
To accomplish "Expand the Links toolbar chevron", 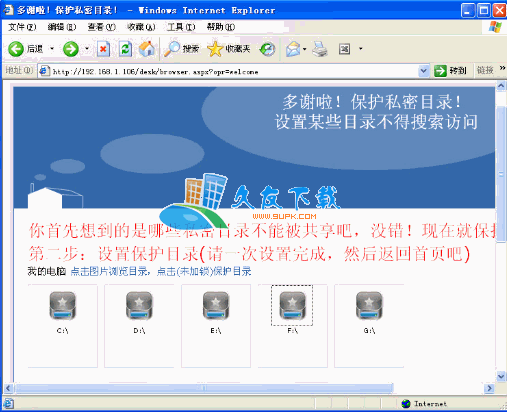I will coord(502,68).
